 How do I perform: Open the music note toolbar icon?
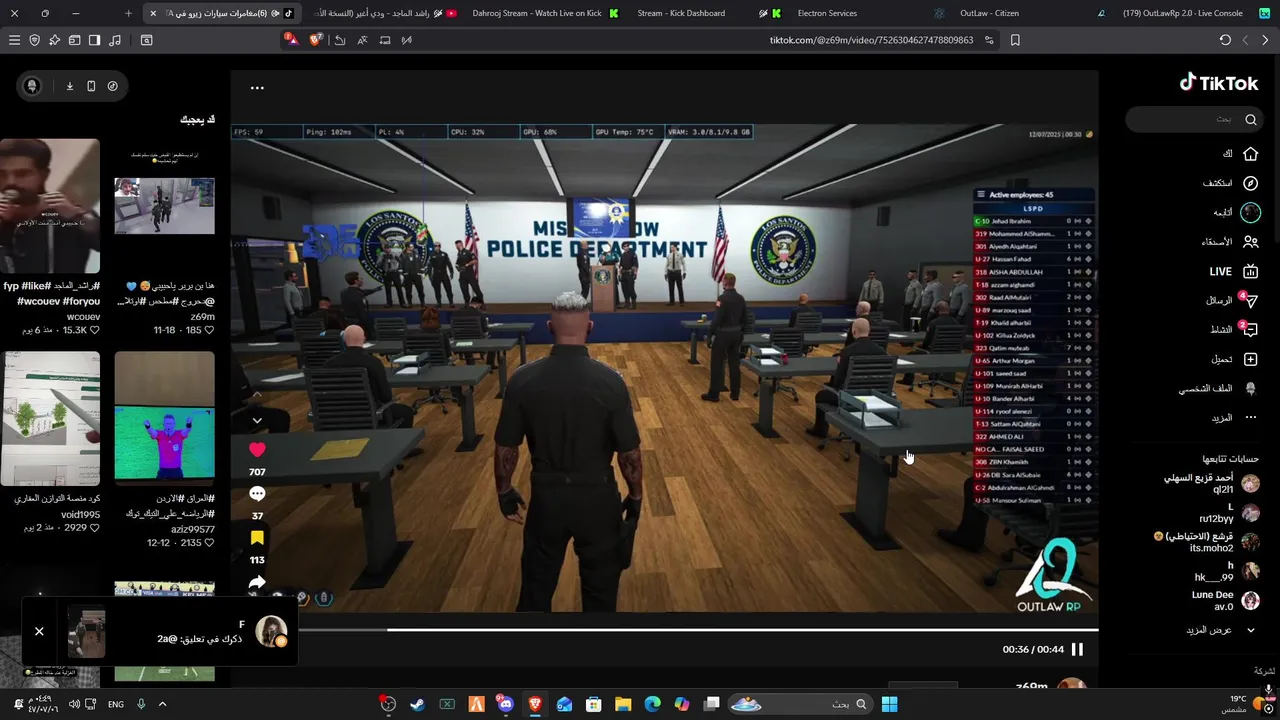point(115,40)
